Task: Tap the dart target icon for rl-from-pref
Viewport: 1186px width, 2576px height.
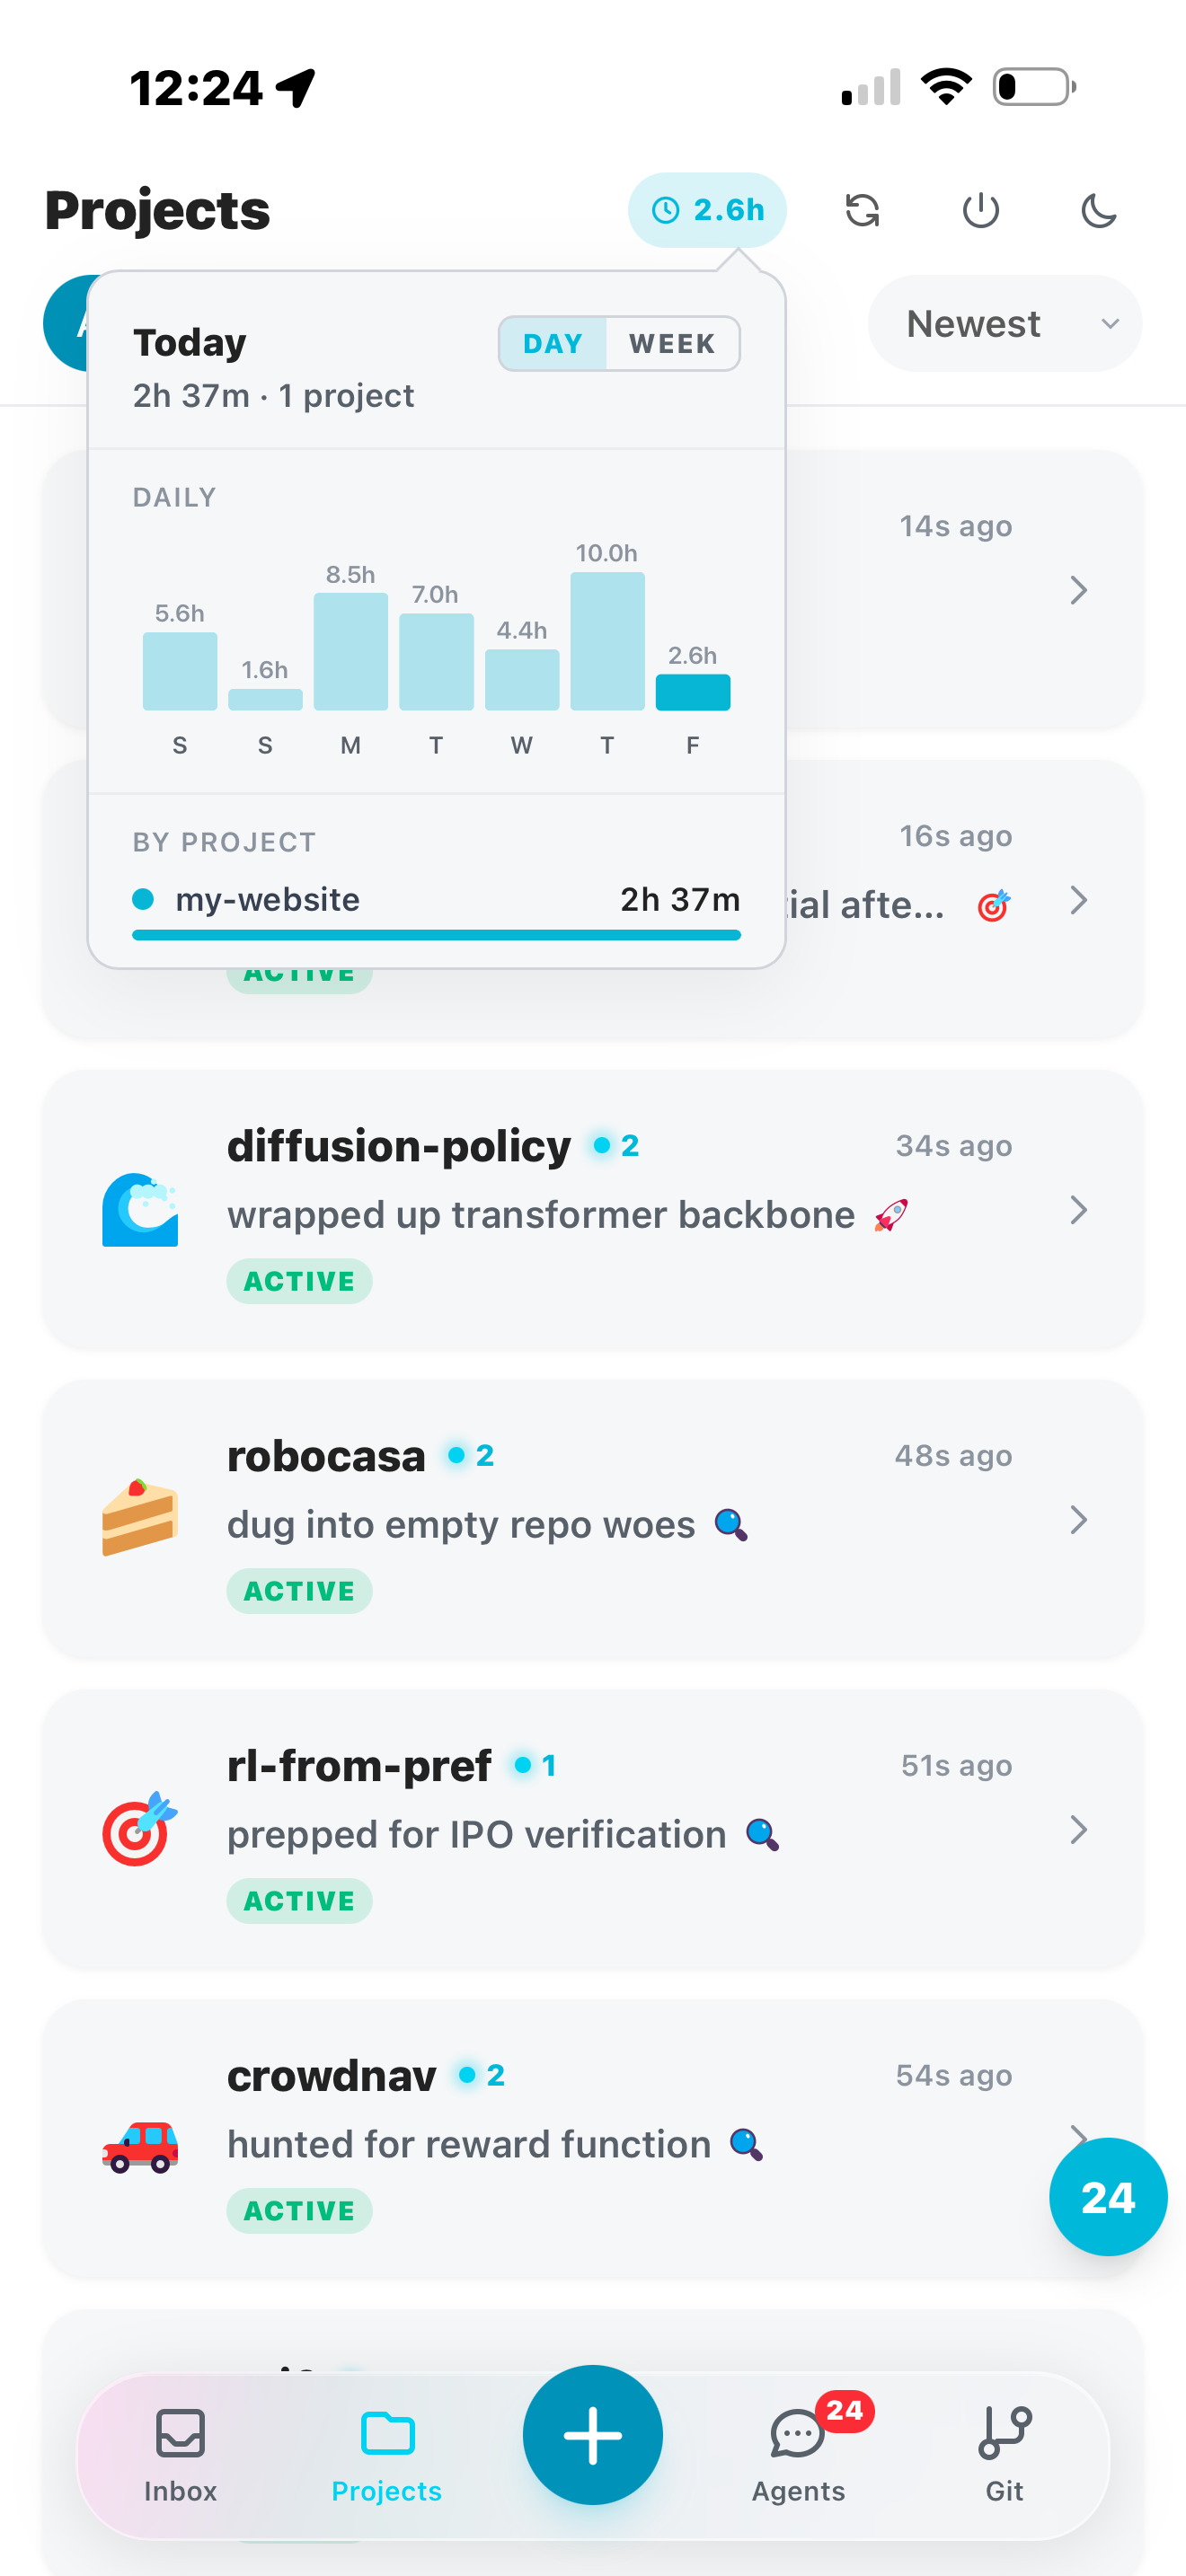Action: coord(140,1830)
